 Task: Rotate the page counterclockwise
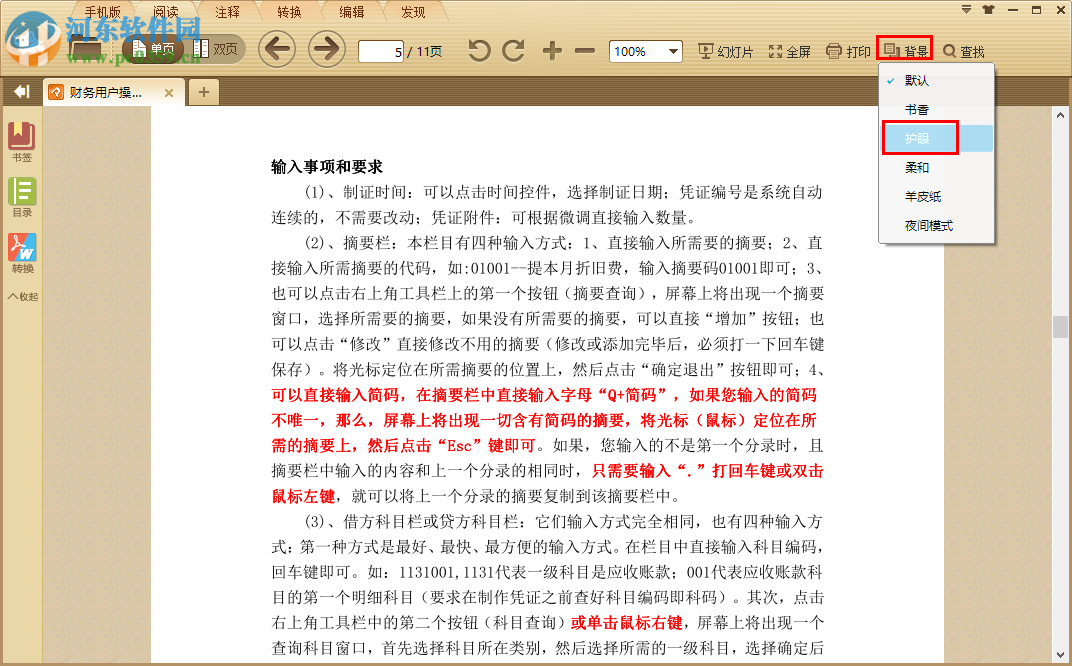pos(479,51)
